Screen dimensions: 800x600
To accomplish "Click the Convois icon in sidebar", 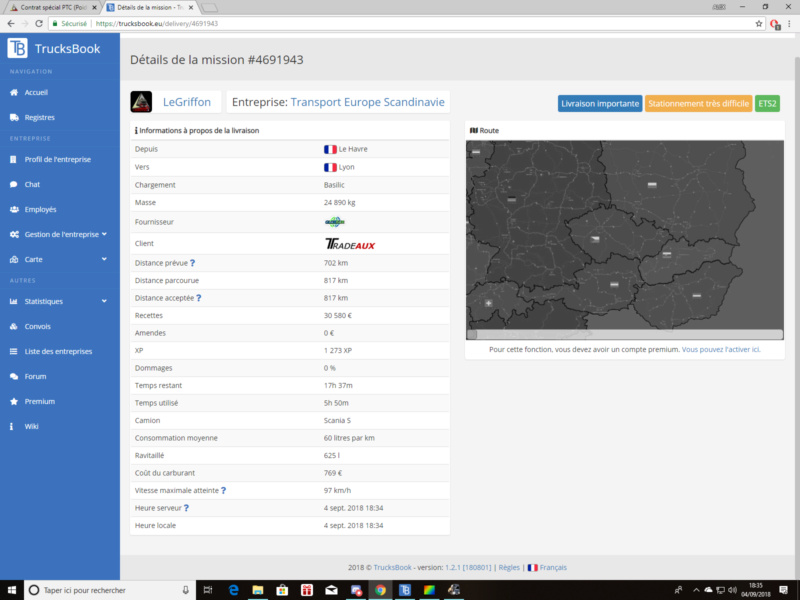I will [x=14, y=326].
